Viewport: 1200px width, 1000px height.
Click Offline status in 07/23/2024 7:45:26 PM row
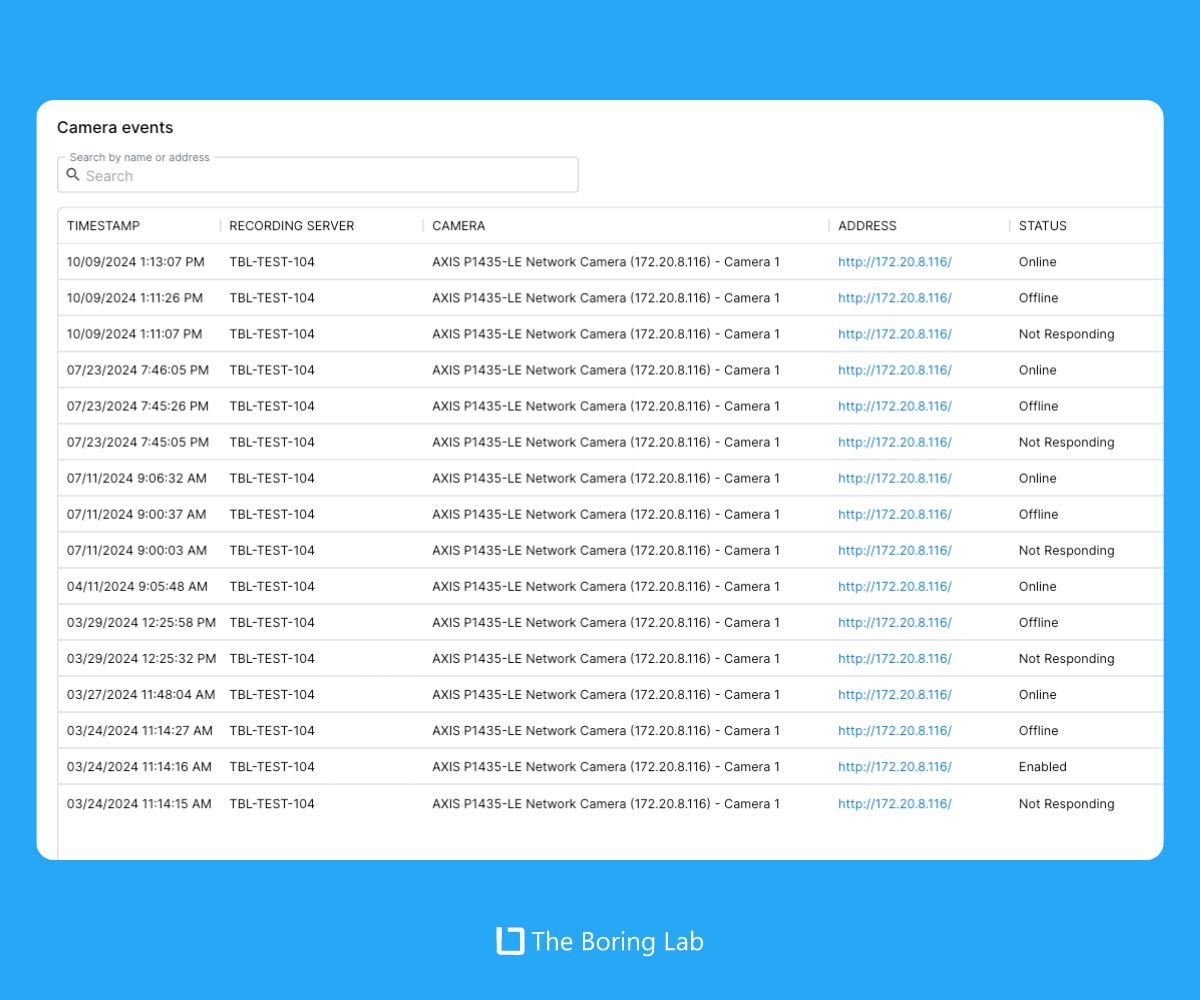[1039, 406]
